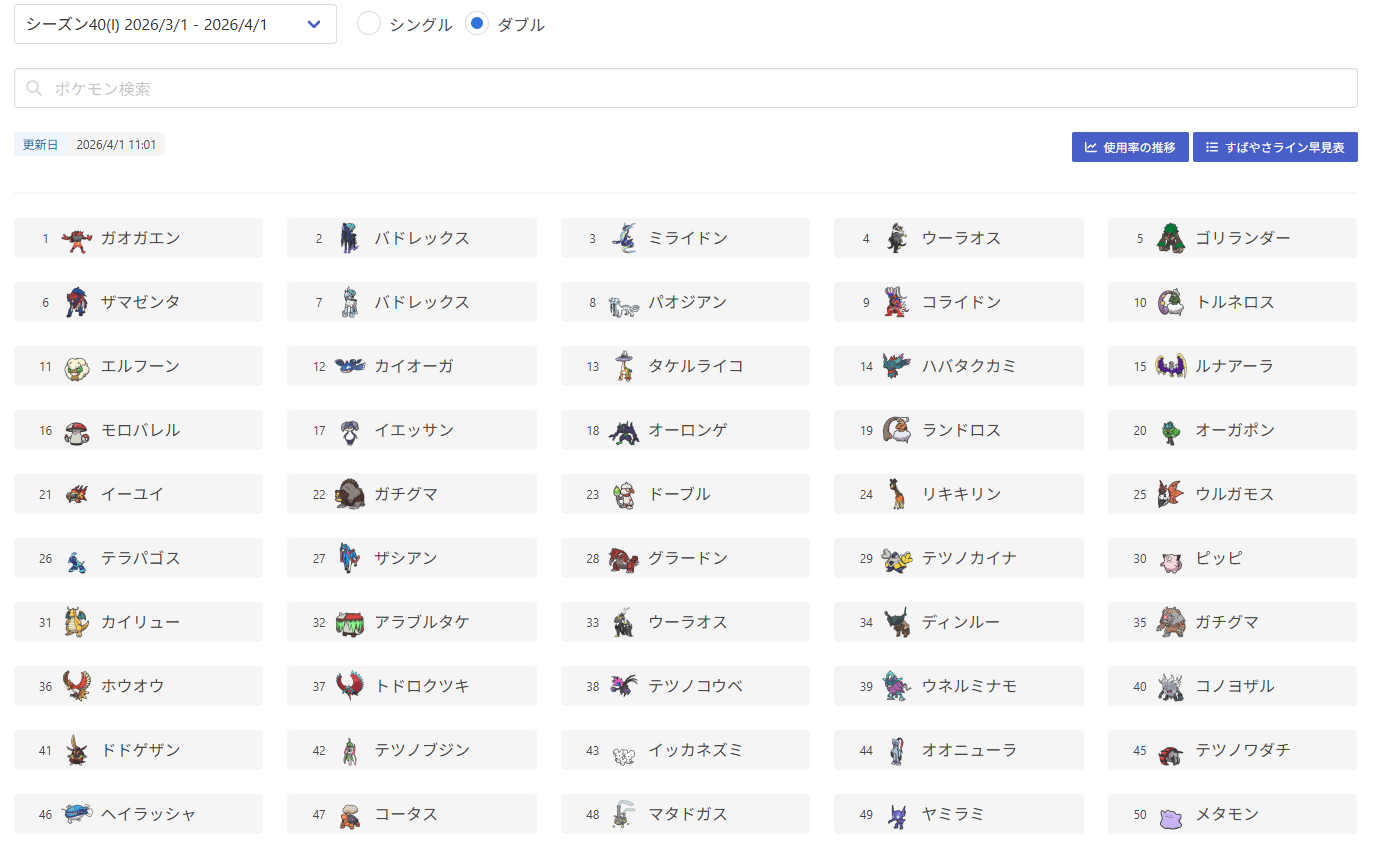
Task: Select the シングル radio button
Action: 369,24
